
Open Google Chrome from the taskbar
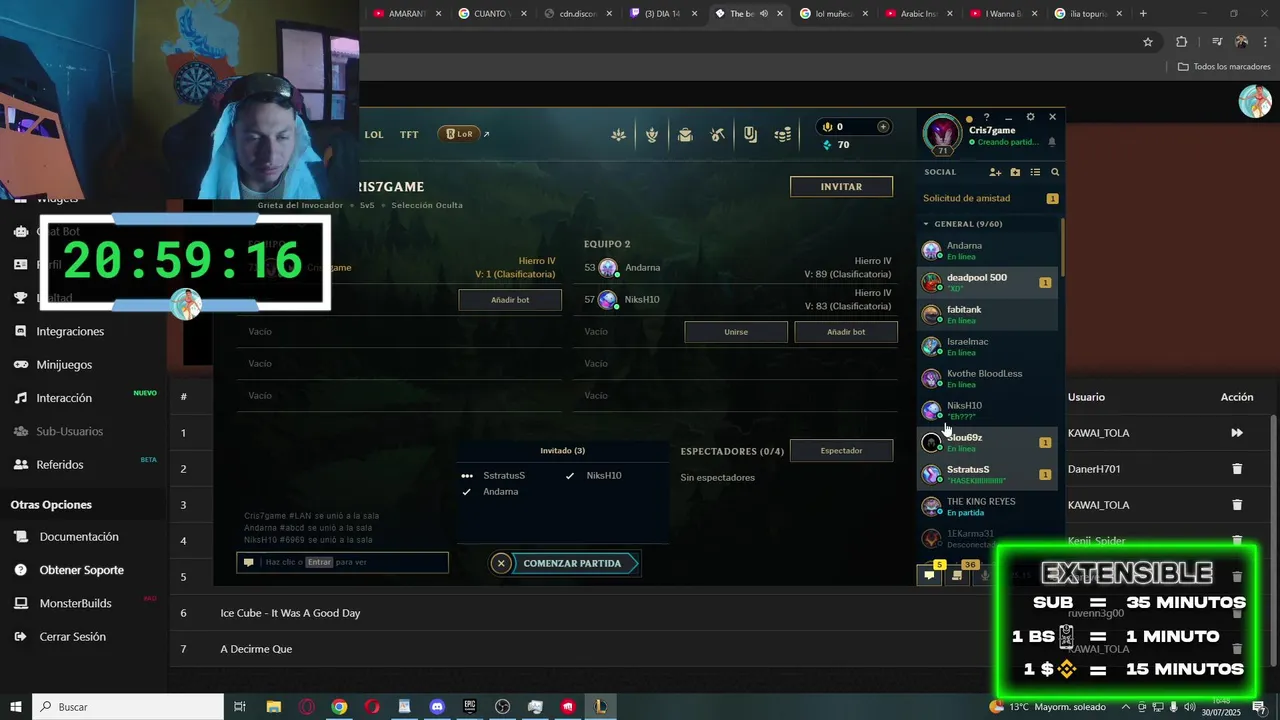pos(340,707)
